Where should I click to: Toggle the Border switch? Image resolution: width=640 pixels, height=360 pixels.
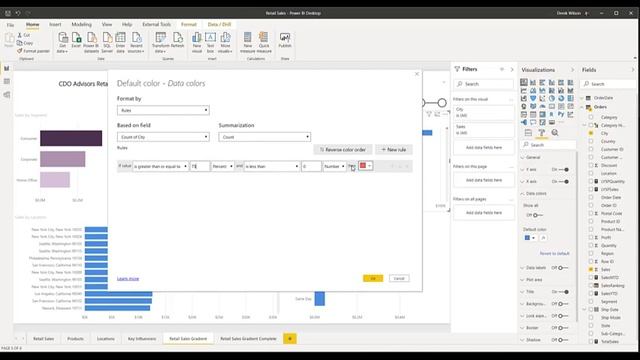point(563,328)
